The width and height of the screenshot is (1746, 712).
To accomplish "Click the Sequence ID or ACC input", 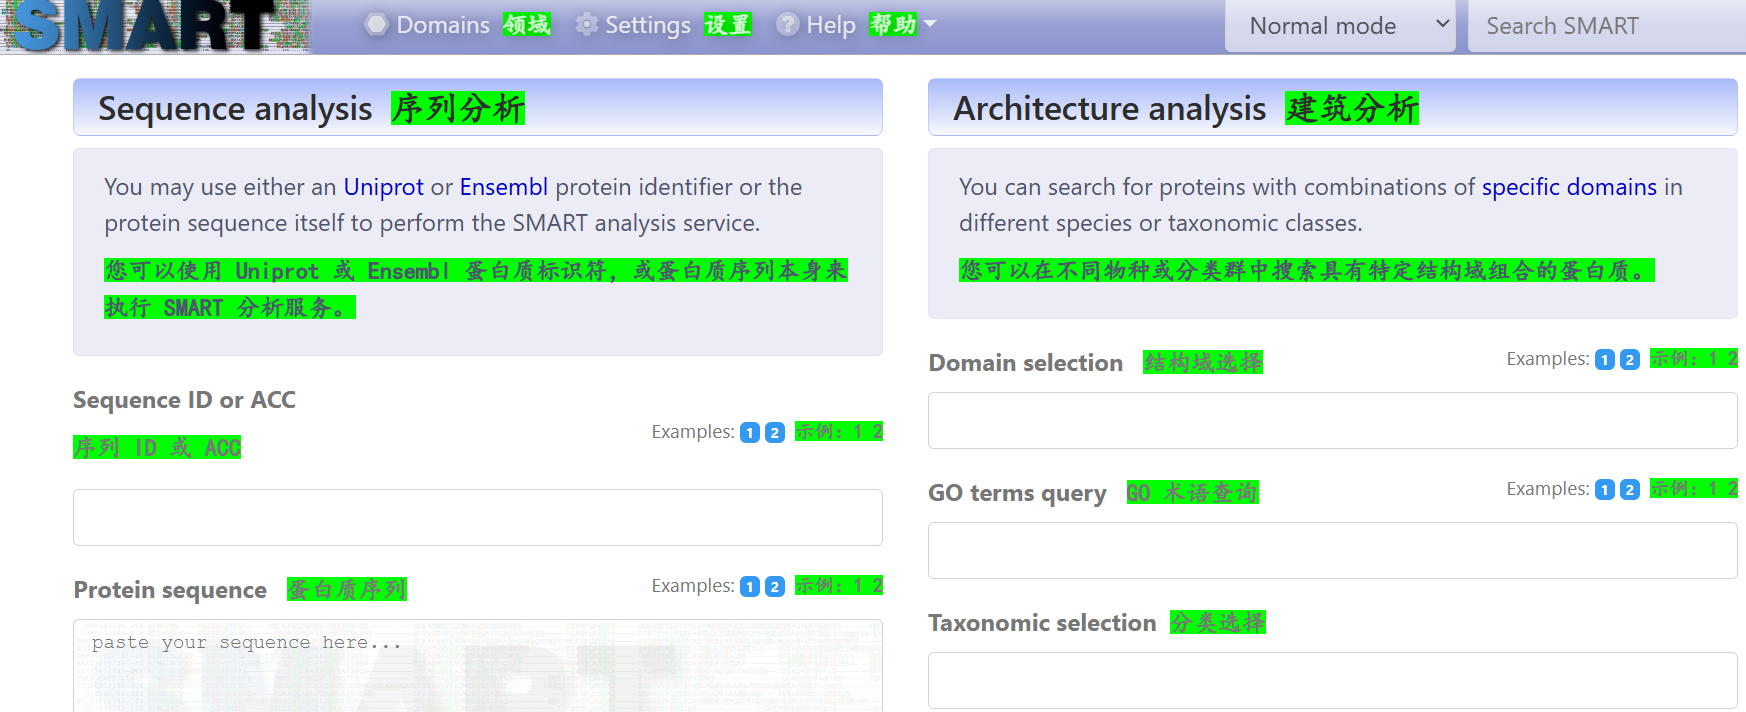I will (x=478, y=517).
